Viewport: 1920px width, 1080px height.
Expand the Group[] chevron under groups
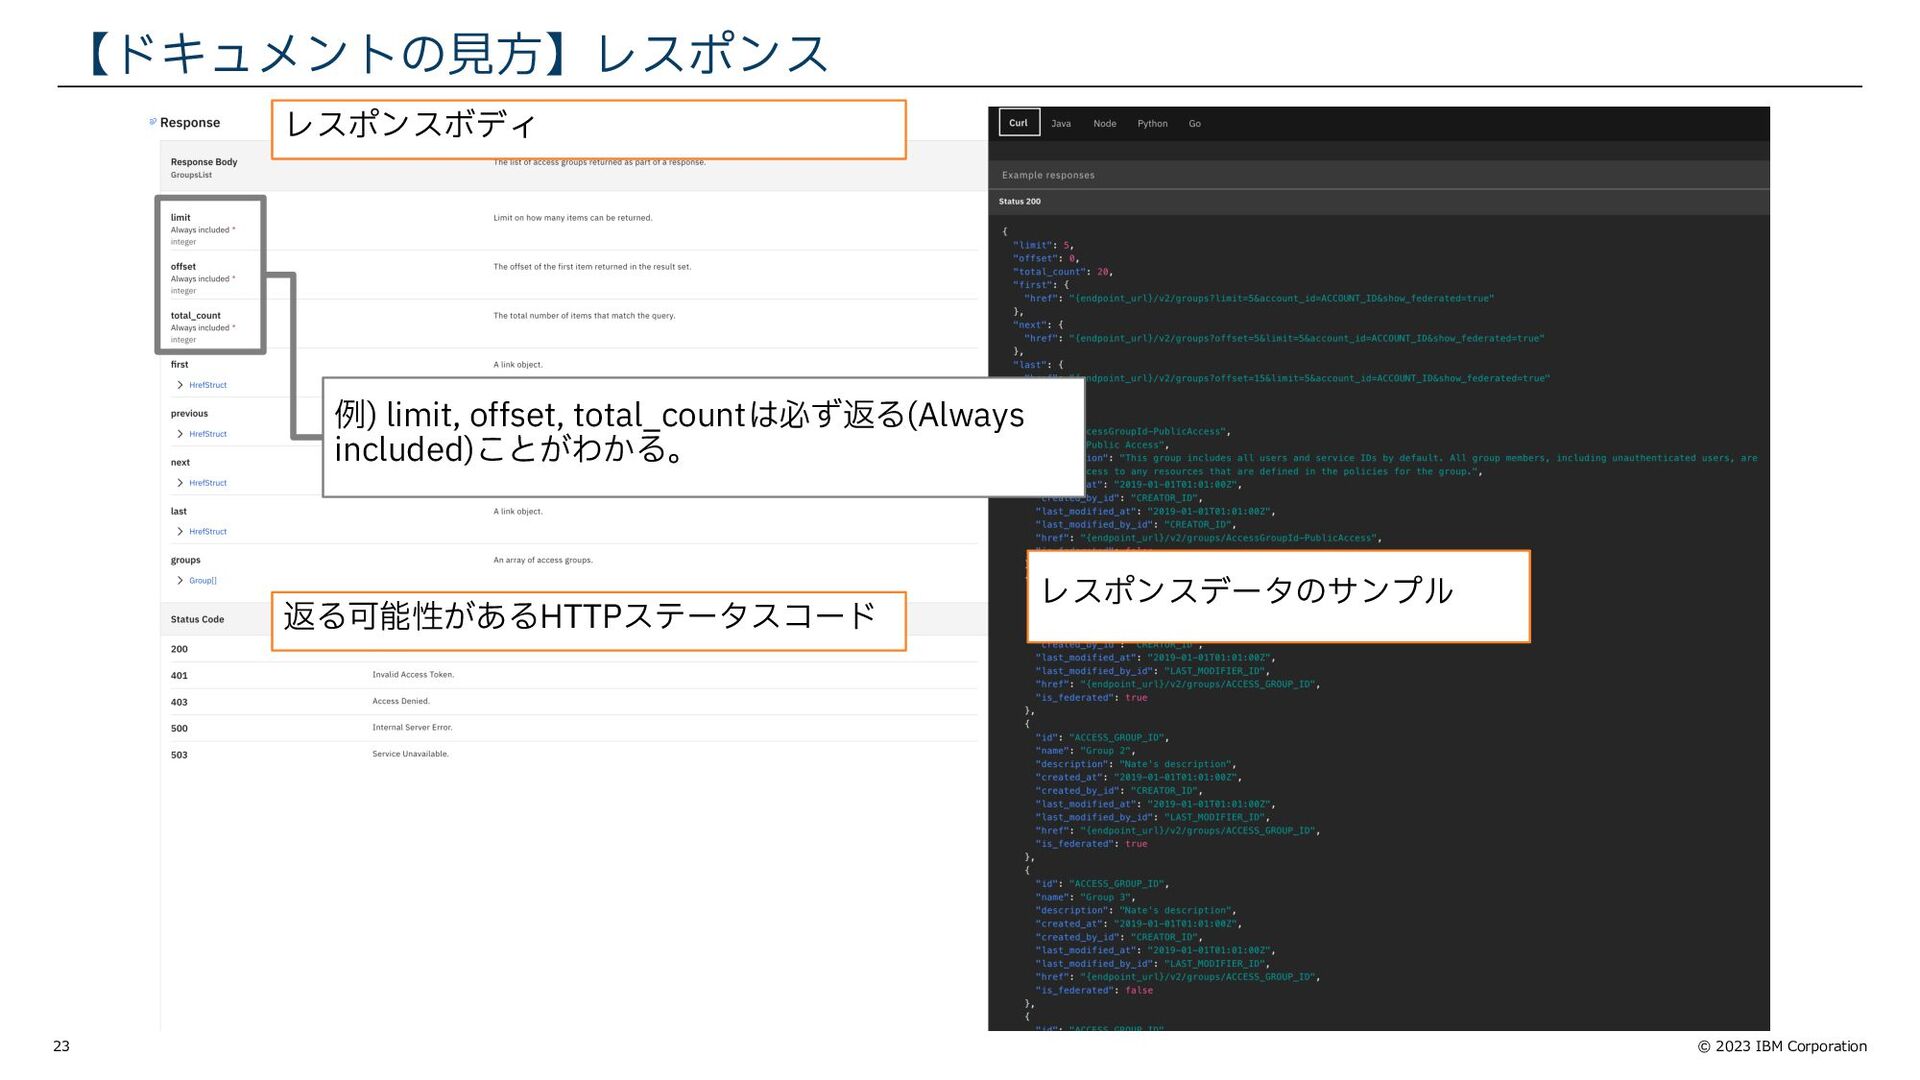[180, 581]
